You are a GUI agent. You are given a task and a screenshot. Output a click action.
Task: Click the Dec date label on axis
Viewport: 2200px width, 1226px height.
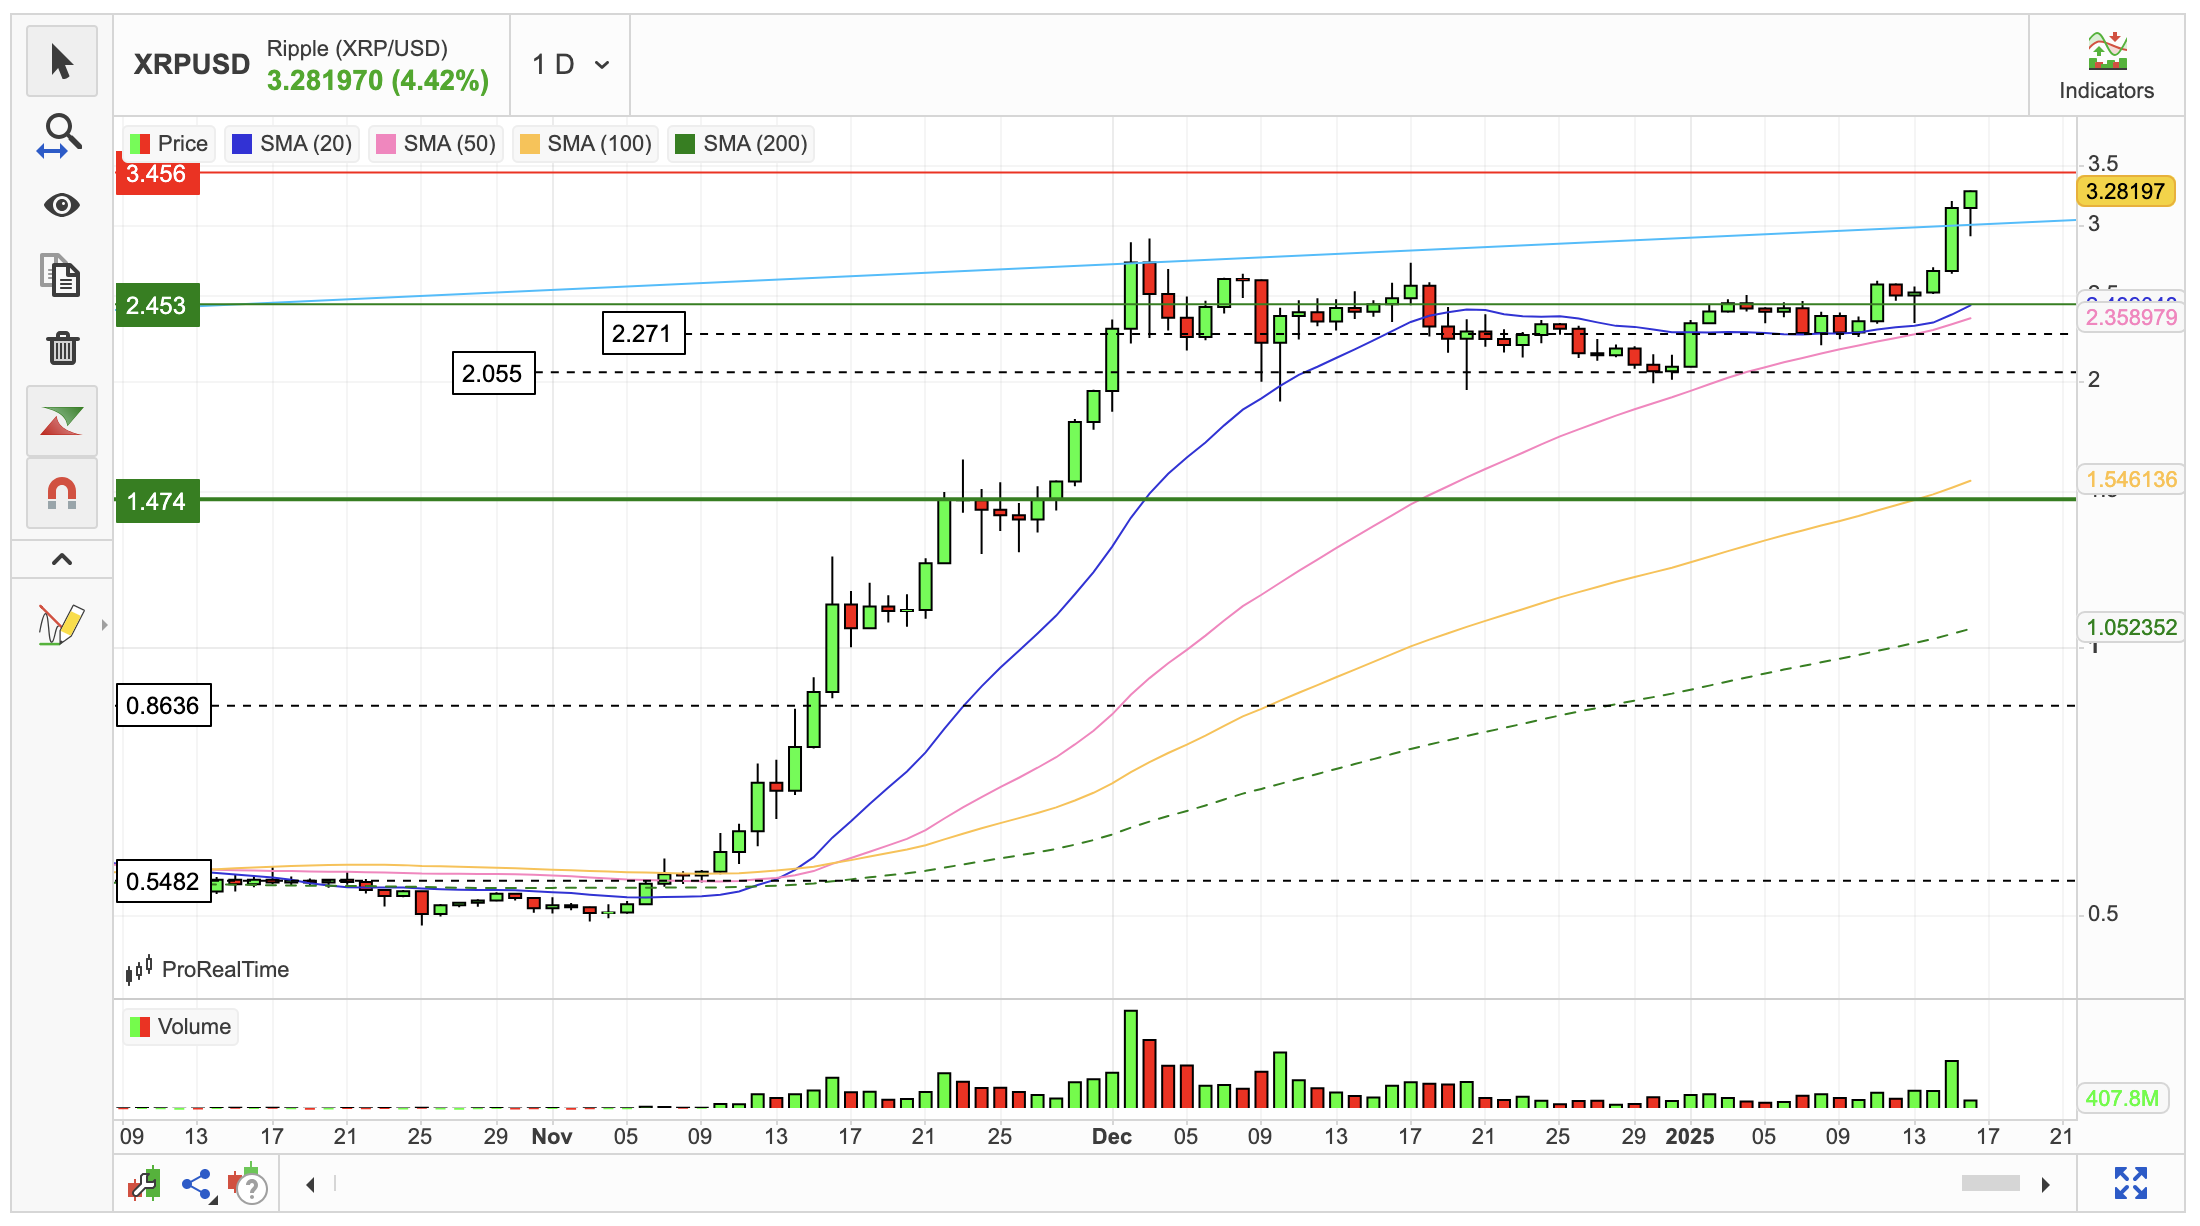(x=1111, y=1137)
